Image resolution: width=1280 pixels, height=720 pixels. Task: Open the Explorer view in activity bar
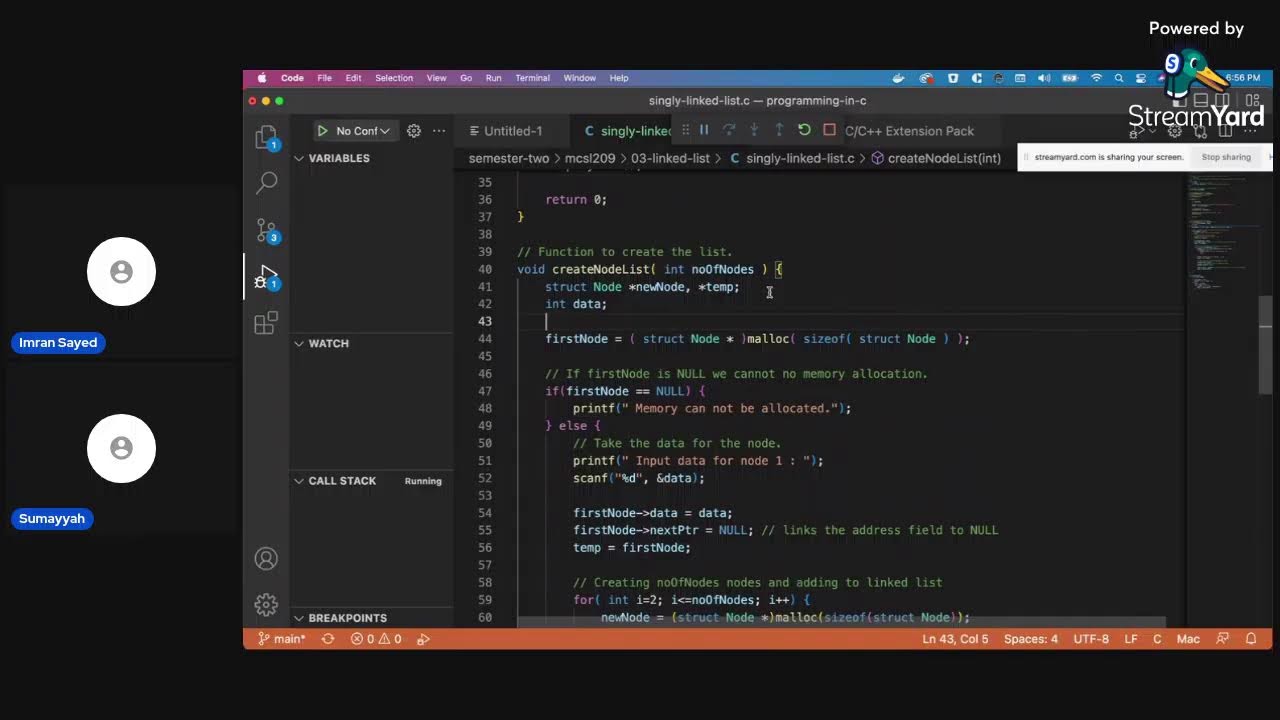(266, 137)
